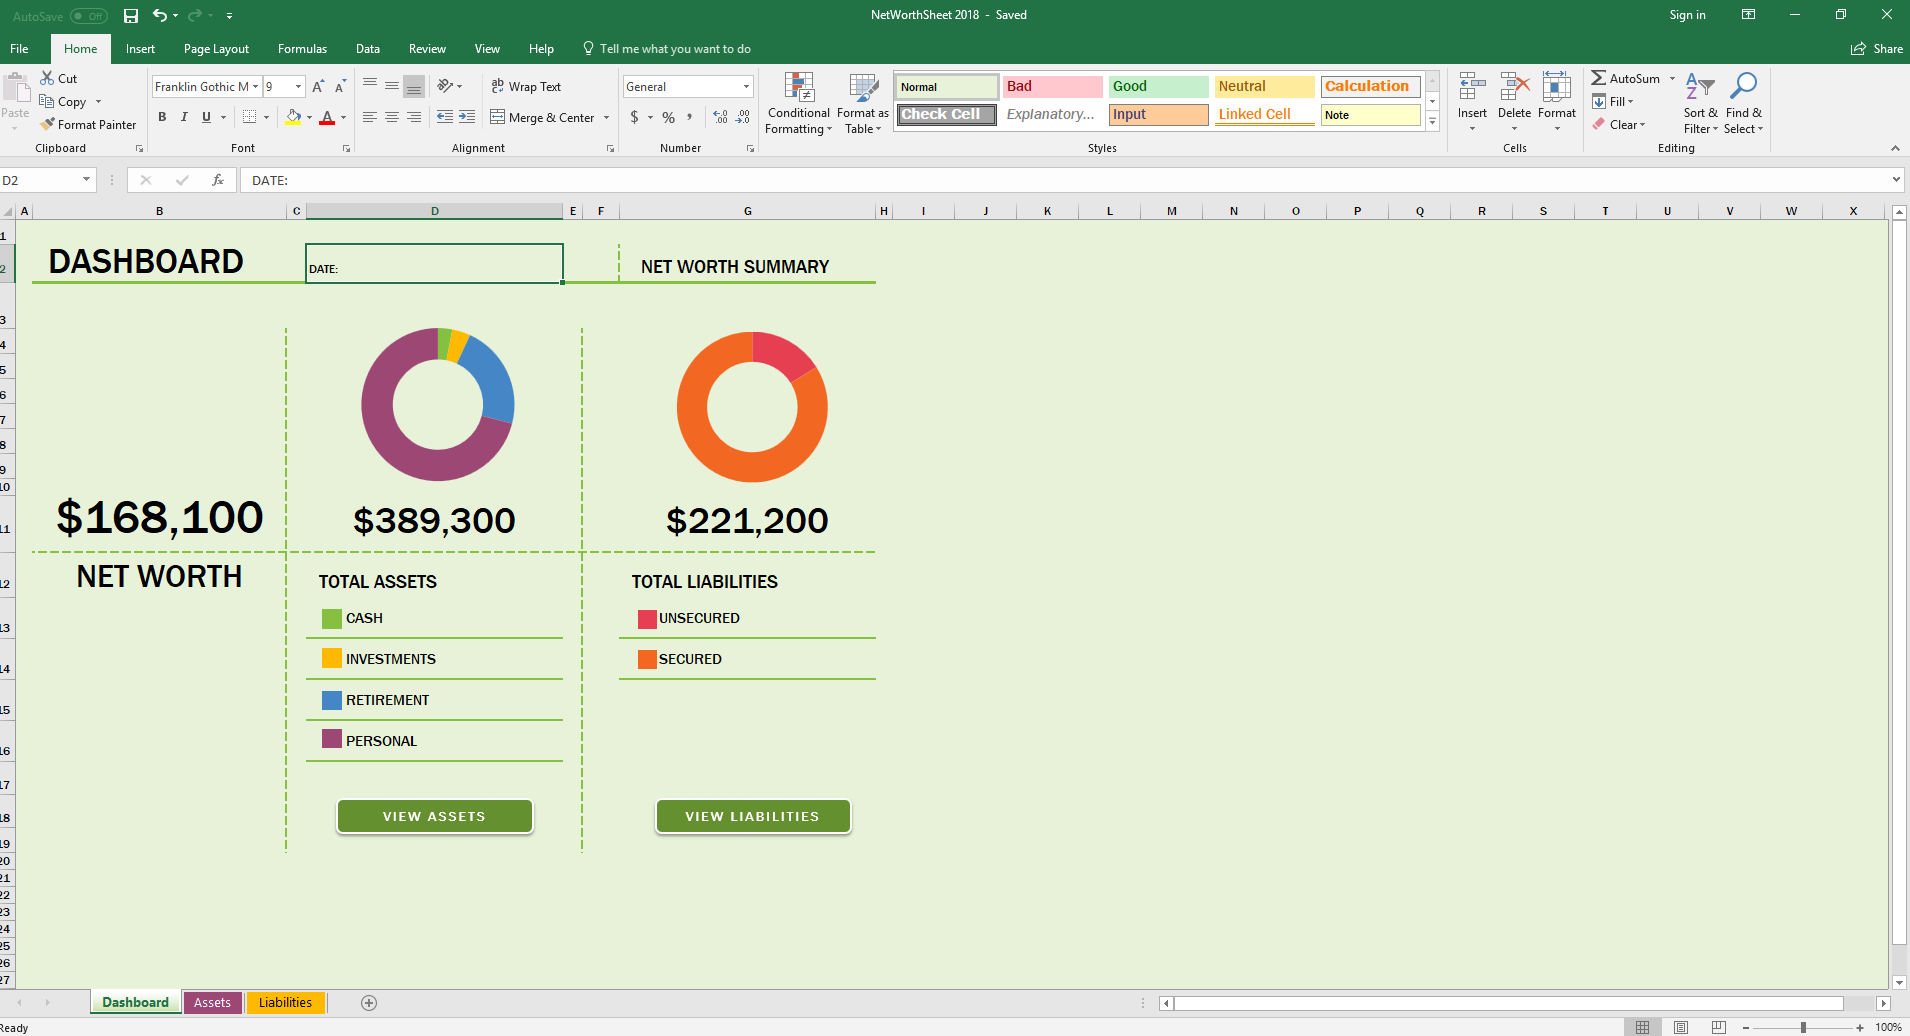The height and width of the screenshot is (1036, 1910).
Task: Open the font name dropdown
Action: tap(255, 87)
